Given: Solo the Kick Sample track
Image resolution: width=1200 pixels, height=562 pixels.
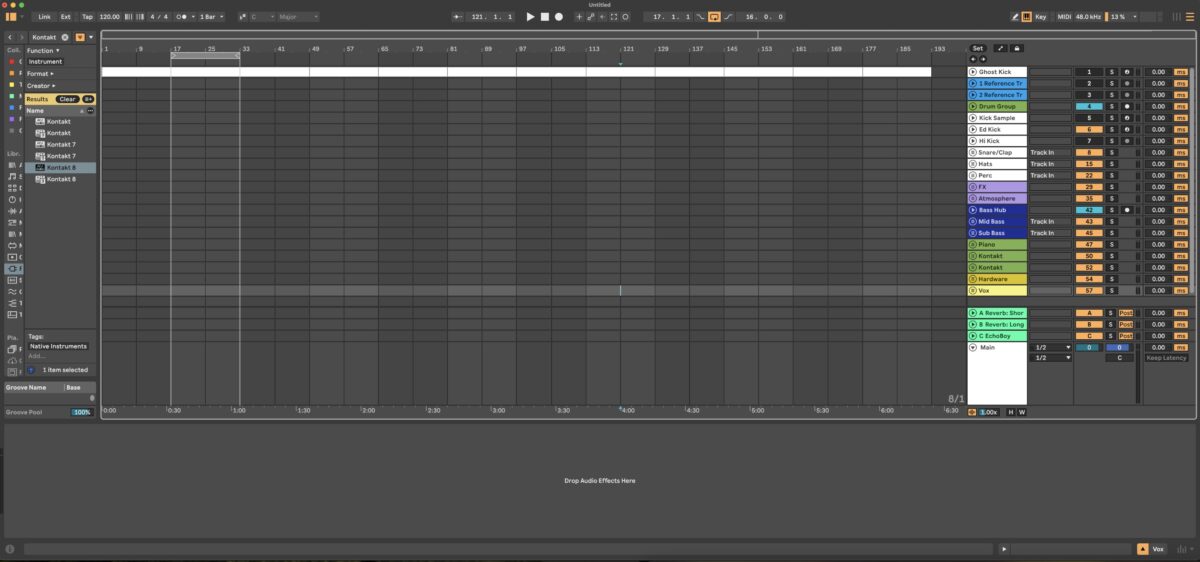Looking at the screenshot, I should tap(1110, 118).
